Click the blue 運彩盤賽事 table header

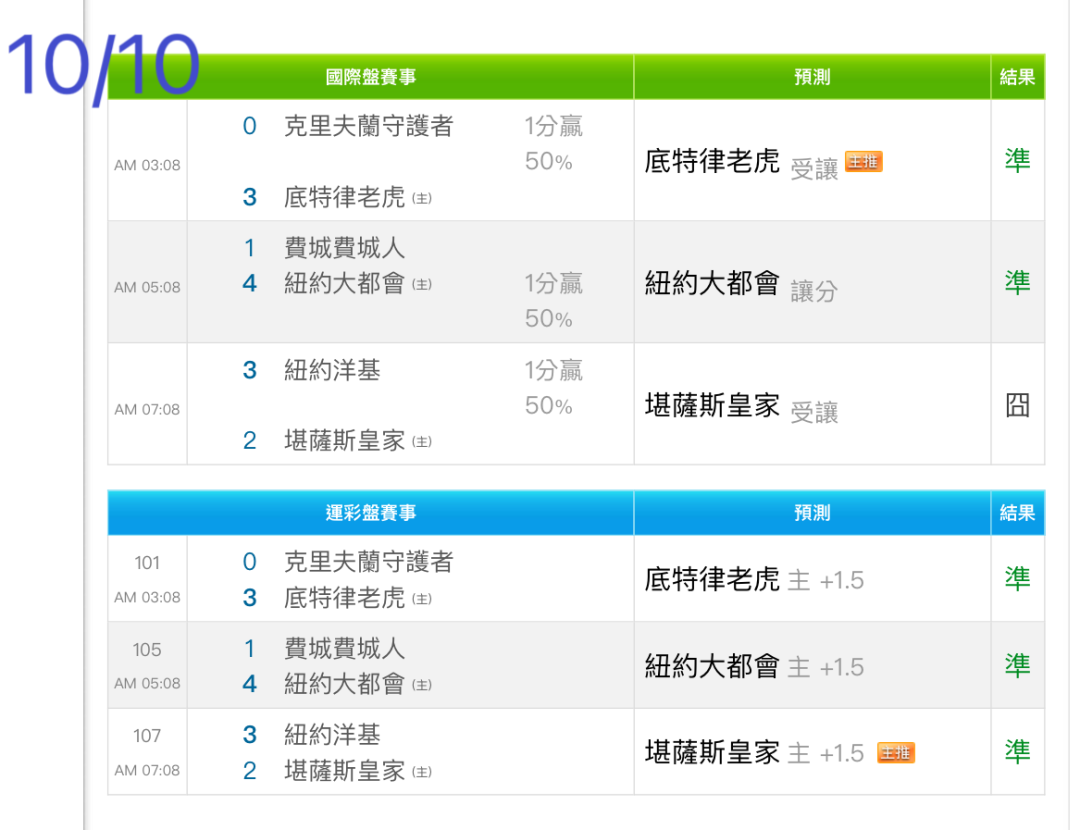(371, 512)
